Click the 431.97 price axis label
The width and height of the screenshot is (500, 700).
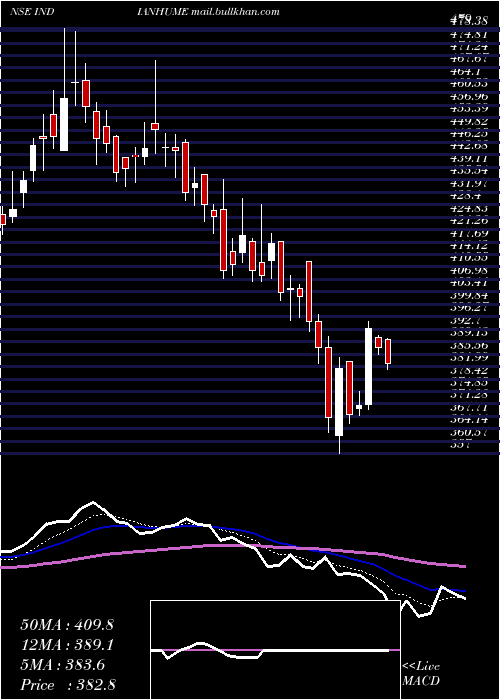pyautogui.click(x=468, y=183)
